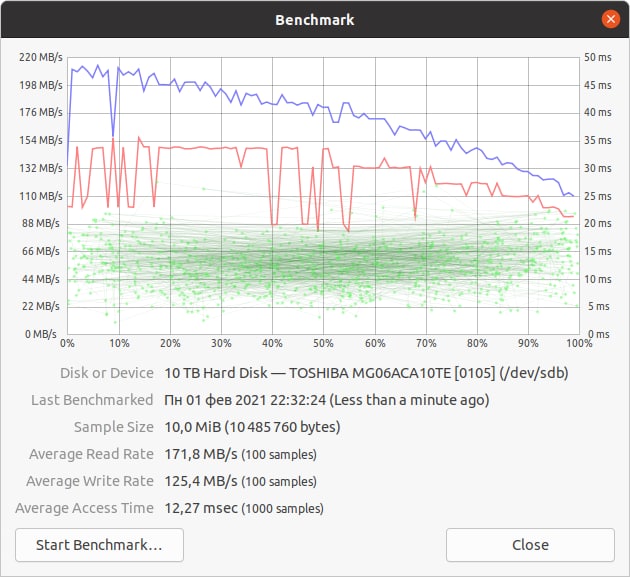The width and height of the screenshot is (630, 577).
Task: Click the '171,8 MB/s' read rate value
Action: click(201, 454)
